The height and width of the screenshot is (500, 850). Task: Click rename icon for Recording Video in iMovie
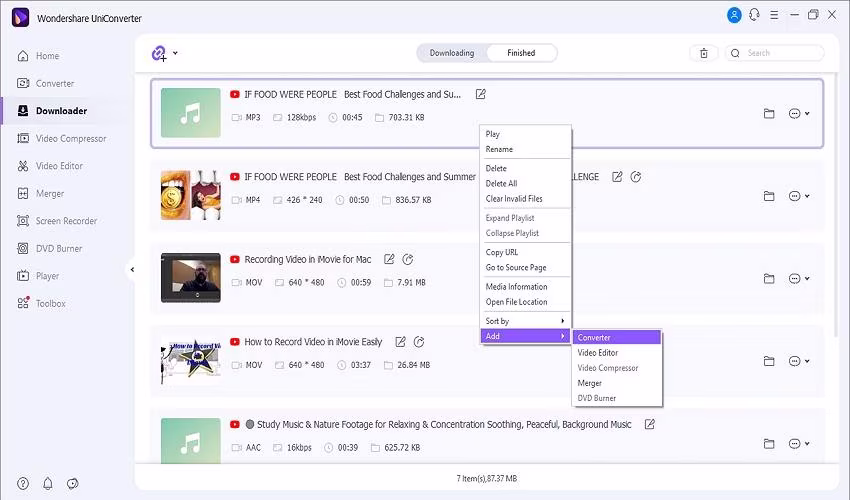pyautogui.click(x=389, y=259)
